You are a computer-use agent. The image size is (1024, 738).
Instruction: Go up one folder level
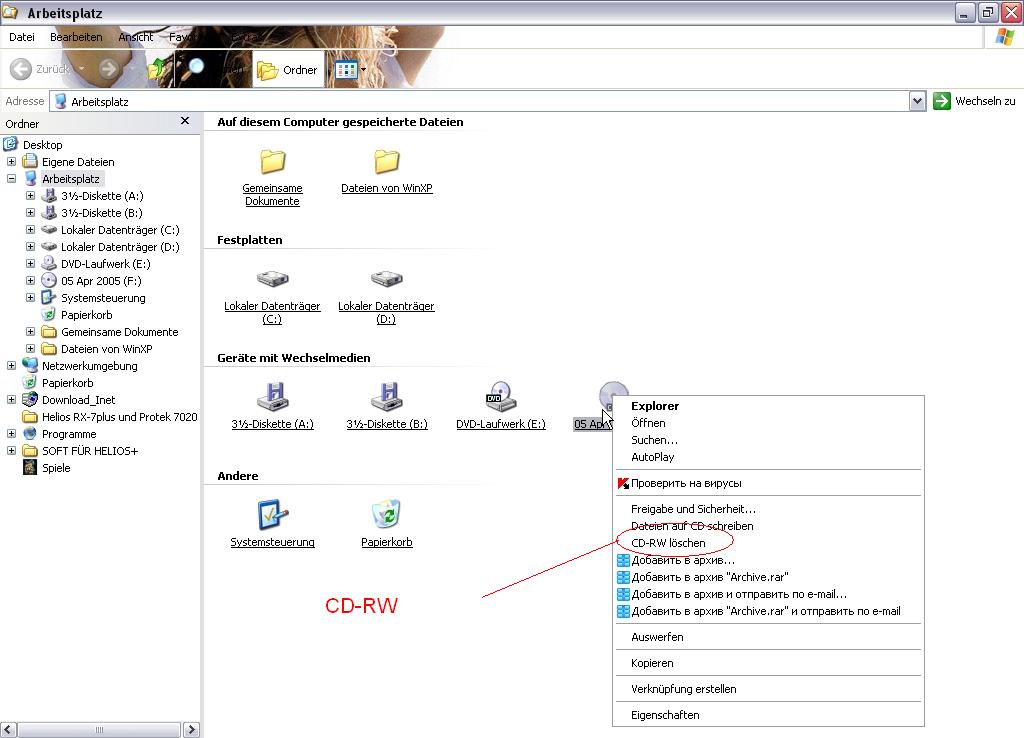click(x=157, y=69)
